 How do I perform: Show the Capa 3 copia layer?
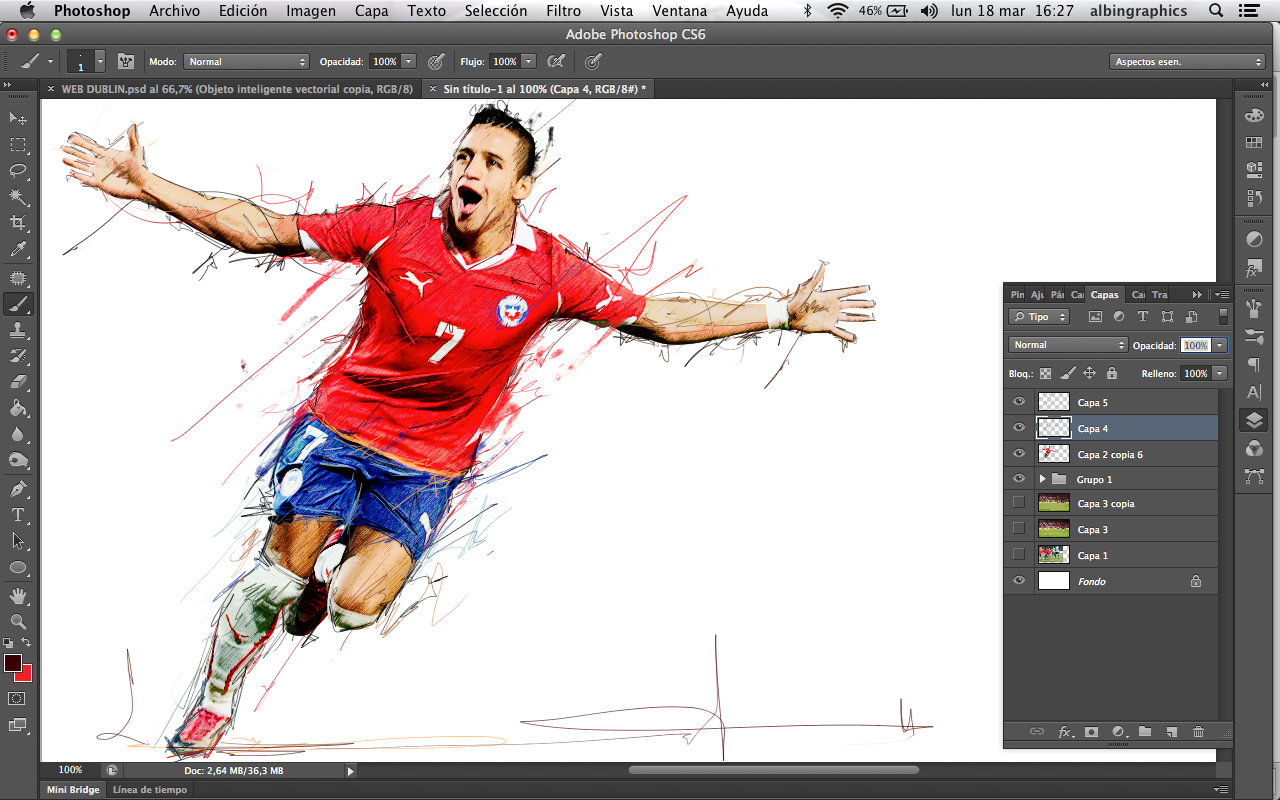[x=1019, y=503]
